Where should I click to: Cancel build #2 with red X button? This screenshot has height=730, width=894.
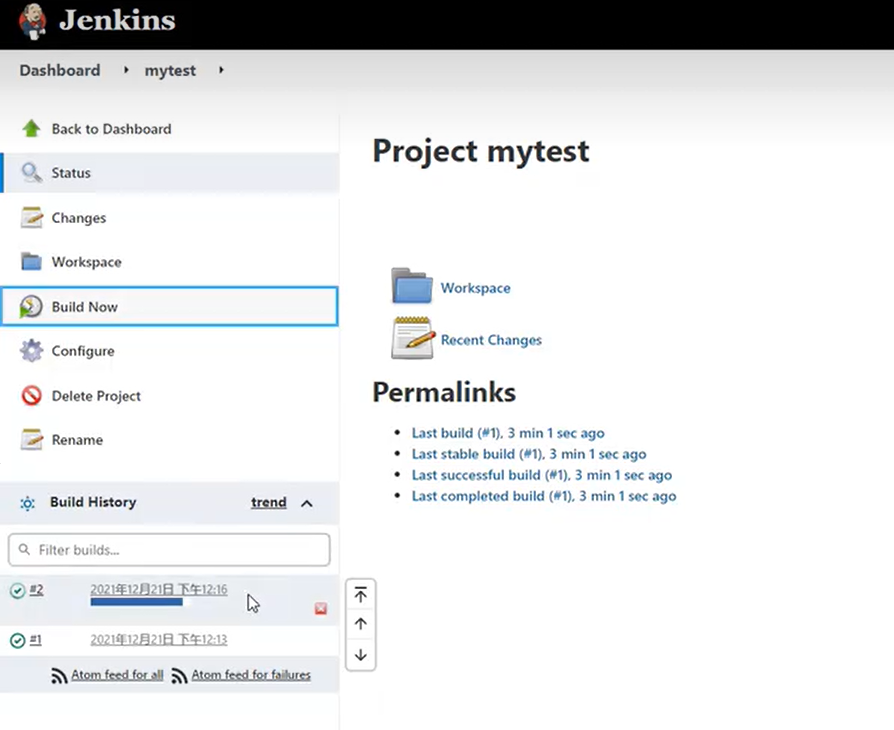pos(321,609)
